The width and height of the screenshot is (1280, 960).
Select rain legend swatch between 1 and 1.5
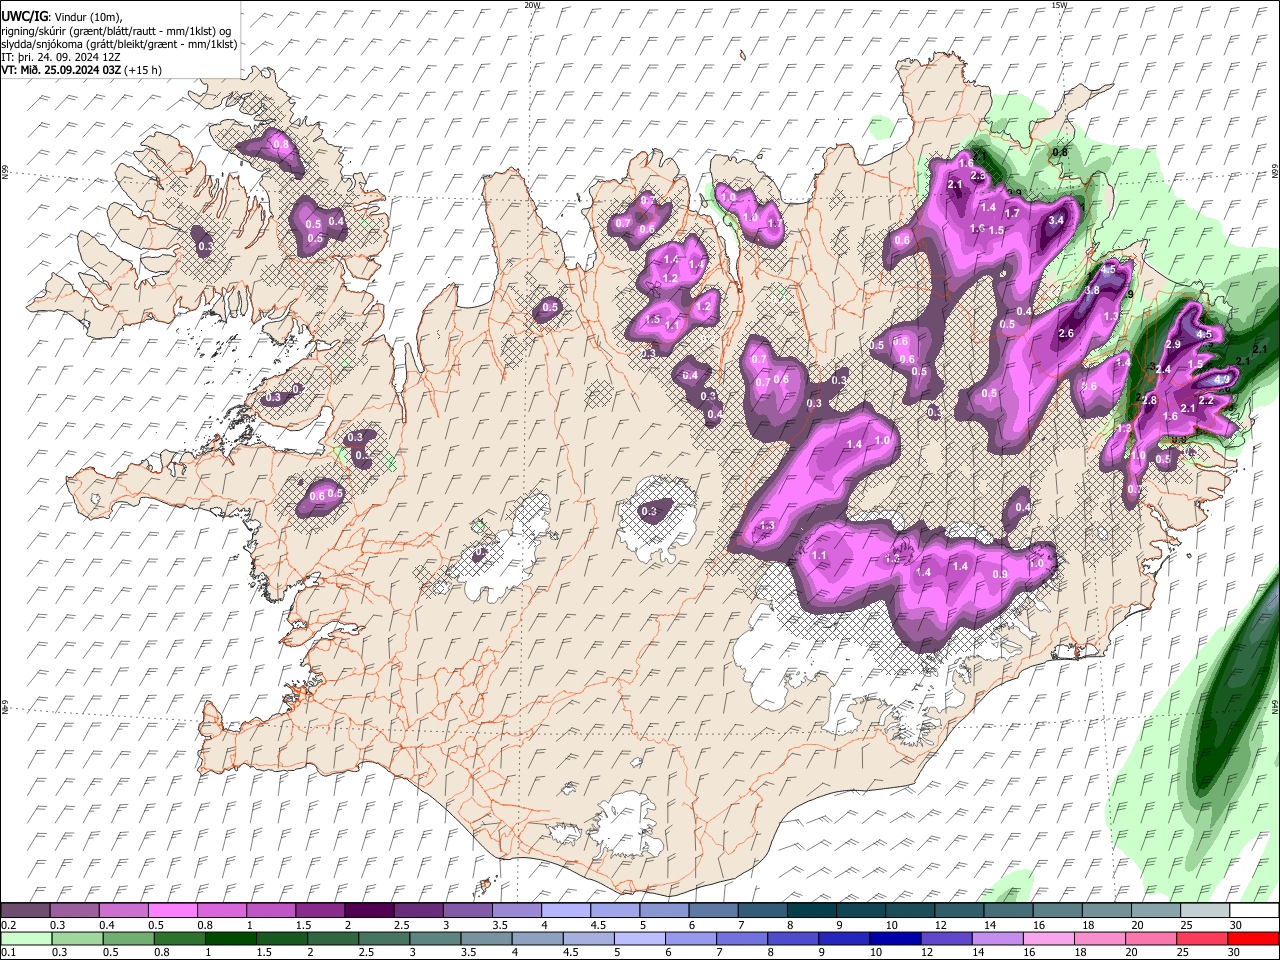coord(232,938)
